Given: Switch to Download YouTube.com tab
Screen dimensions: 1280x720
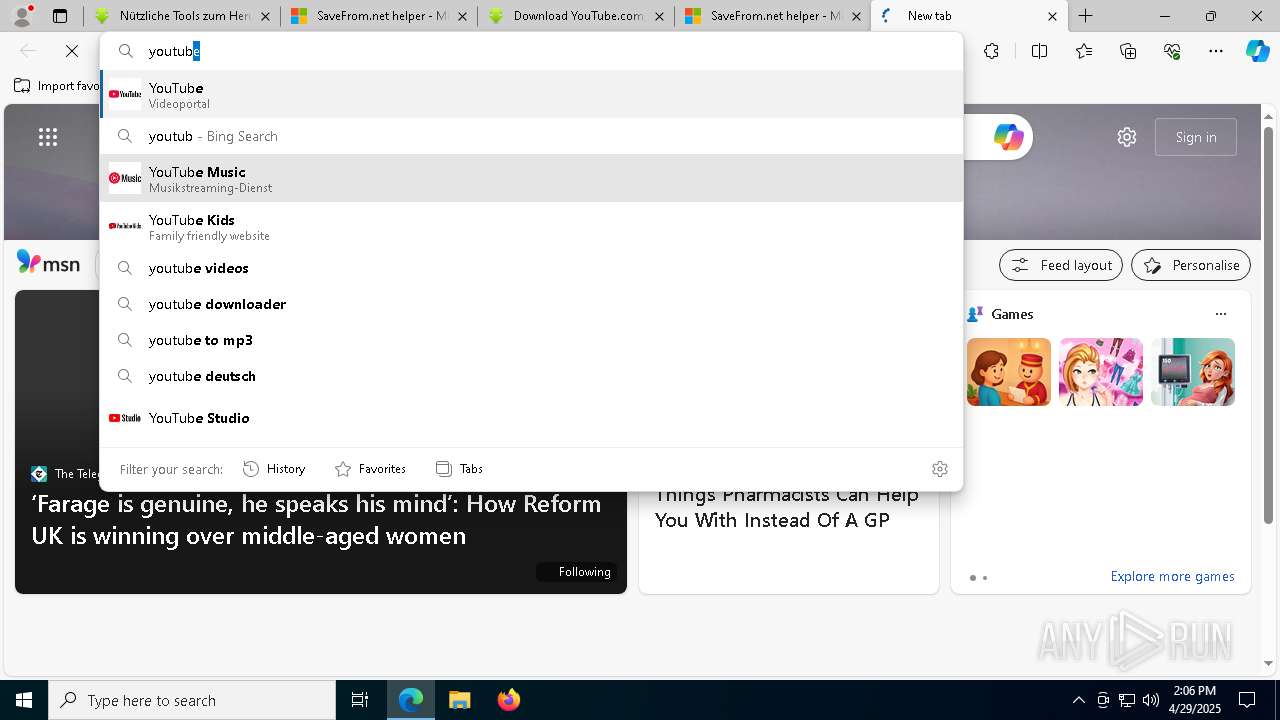Looking at the screenshot, I should pyautogui.click(x=575, y=16).
